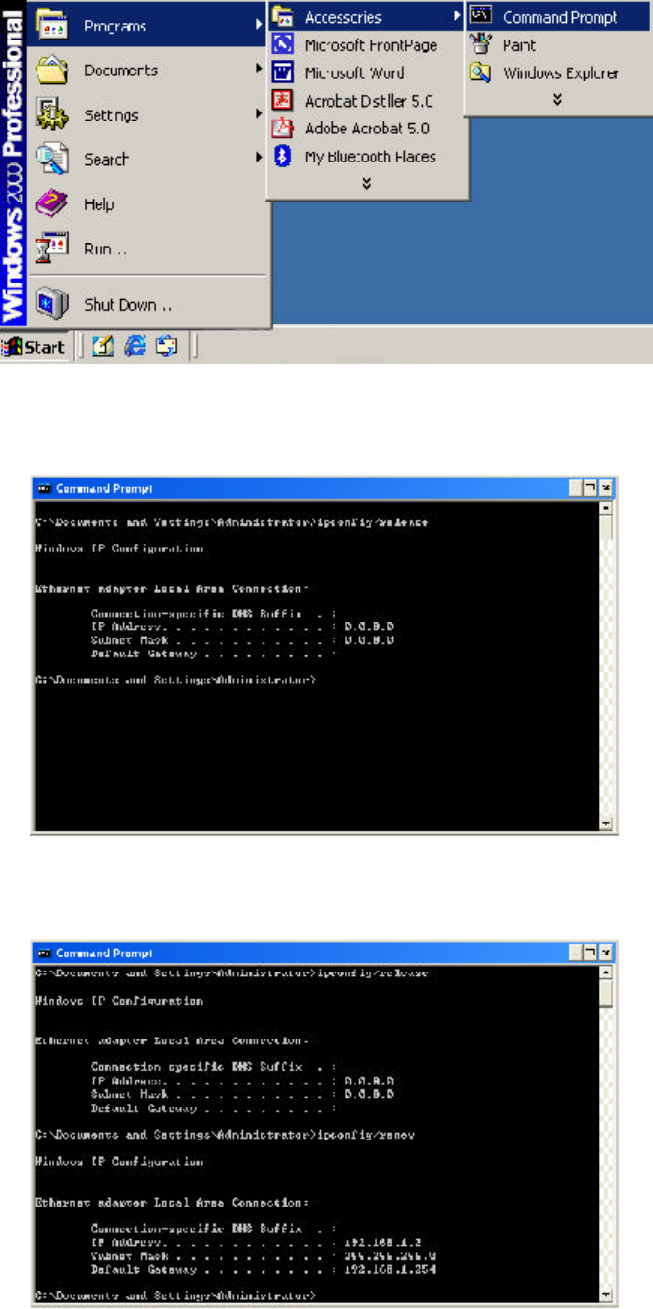Minimize the release-only Command Prompt window
The width and height of the screenshot is (653, 1309).
576,489
